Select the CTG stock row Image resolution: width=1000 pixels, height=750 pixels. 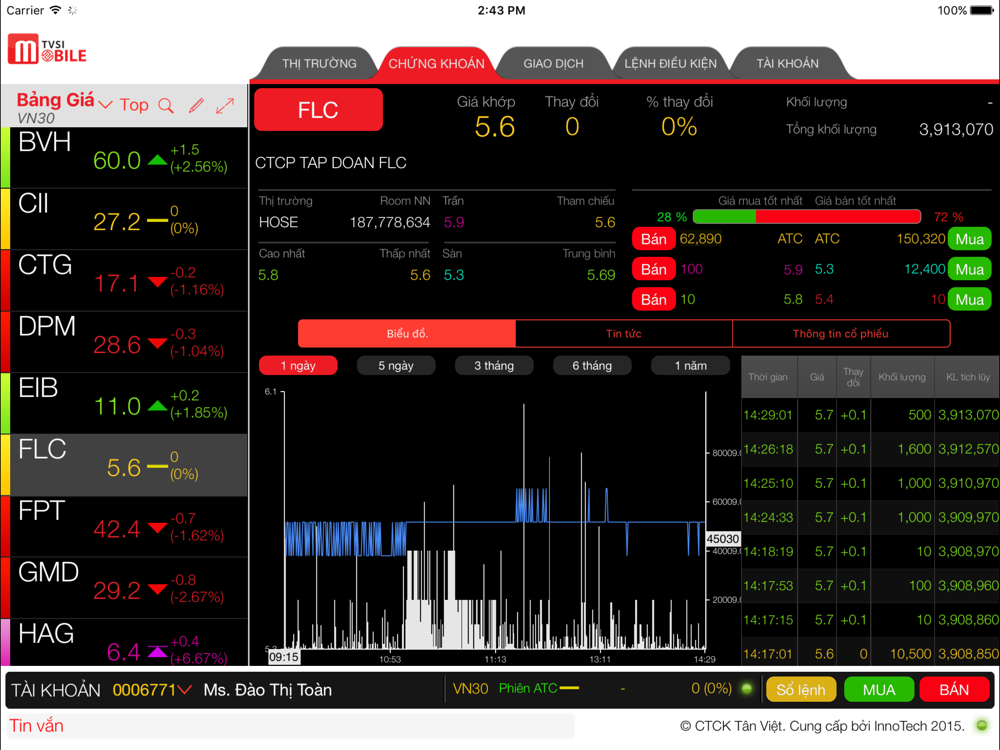[124, 280]
